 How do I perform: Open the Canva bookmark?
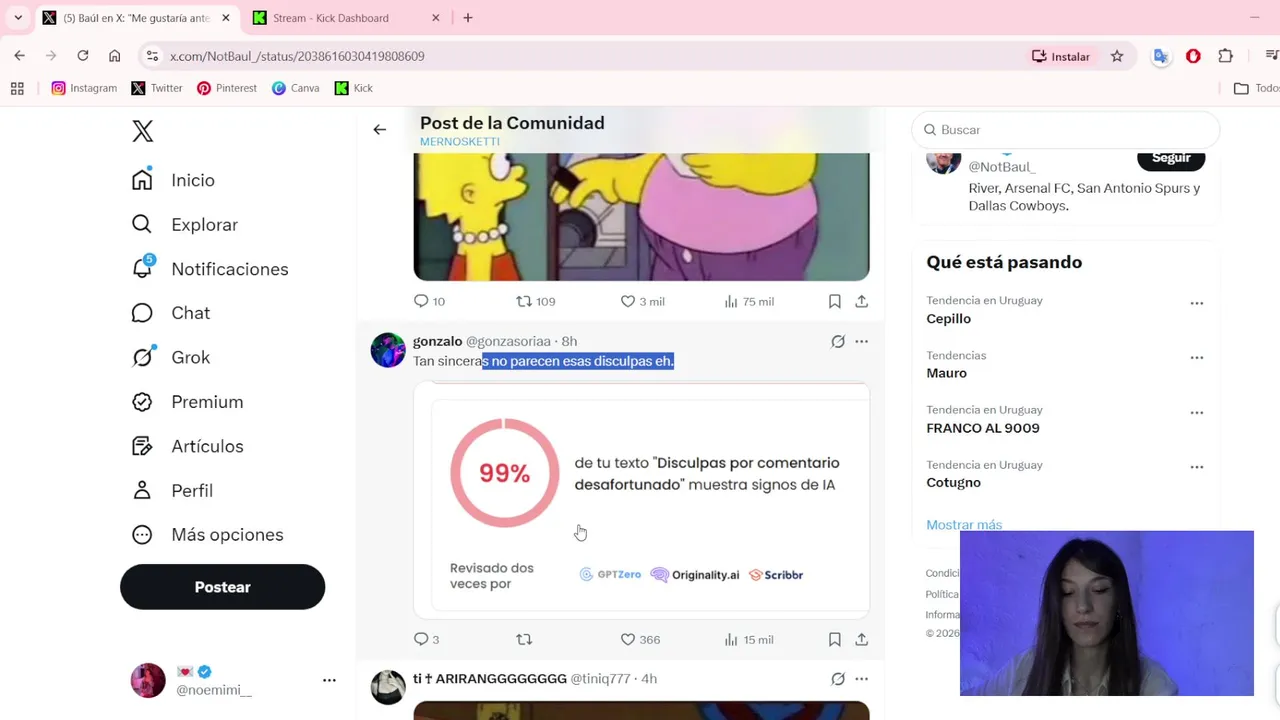pyautogui.click(x=295, y=88)
